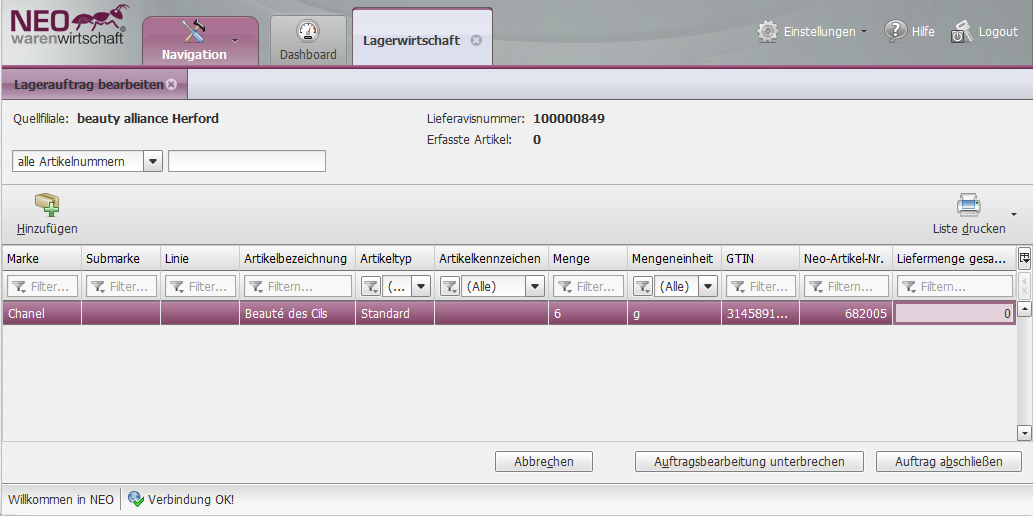1033x516 pixels.
Task: Click the Menge cell showing 6
Action: pos(588,314)
